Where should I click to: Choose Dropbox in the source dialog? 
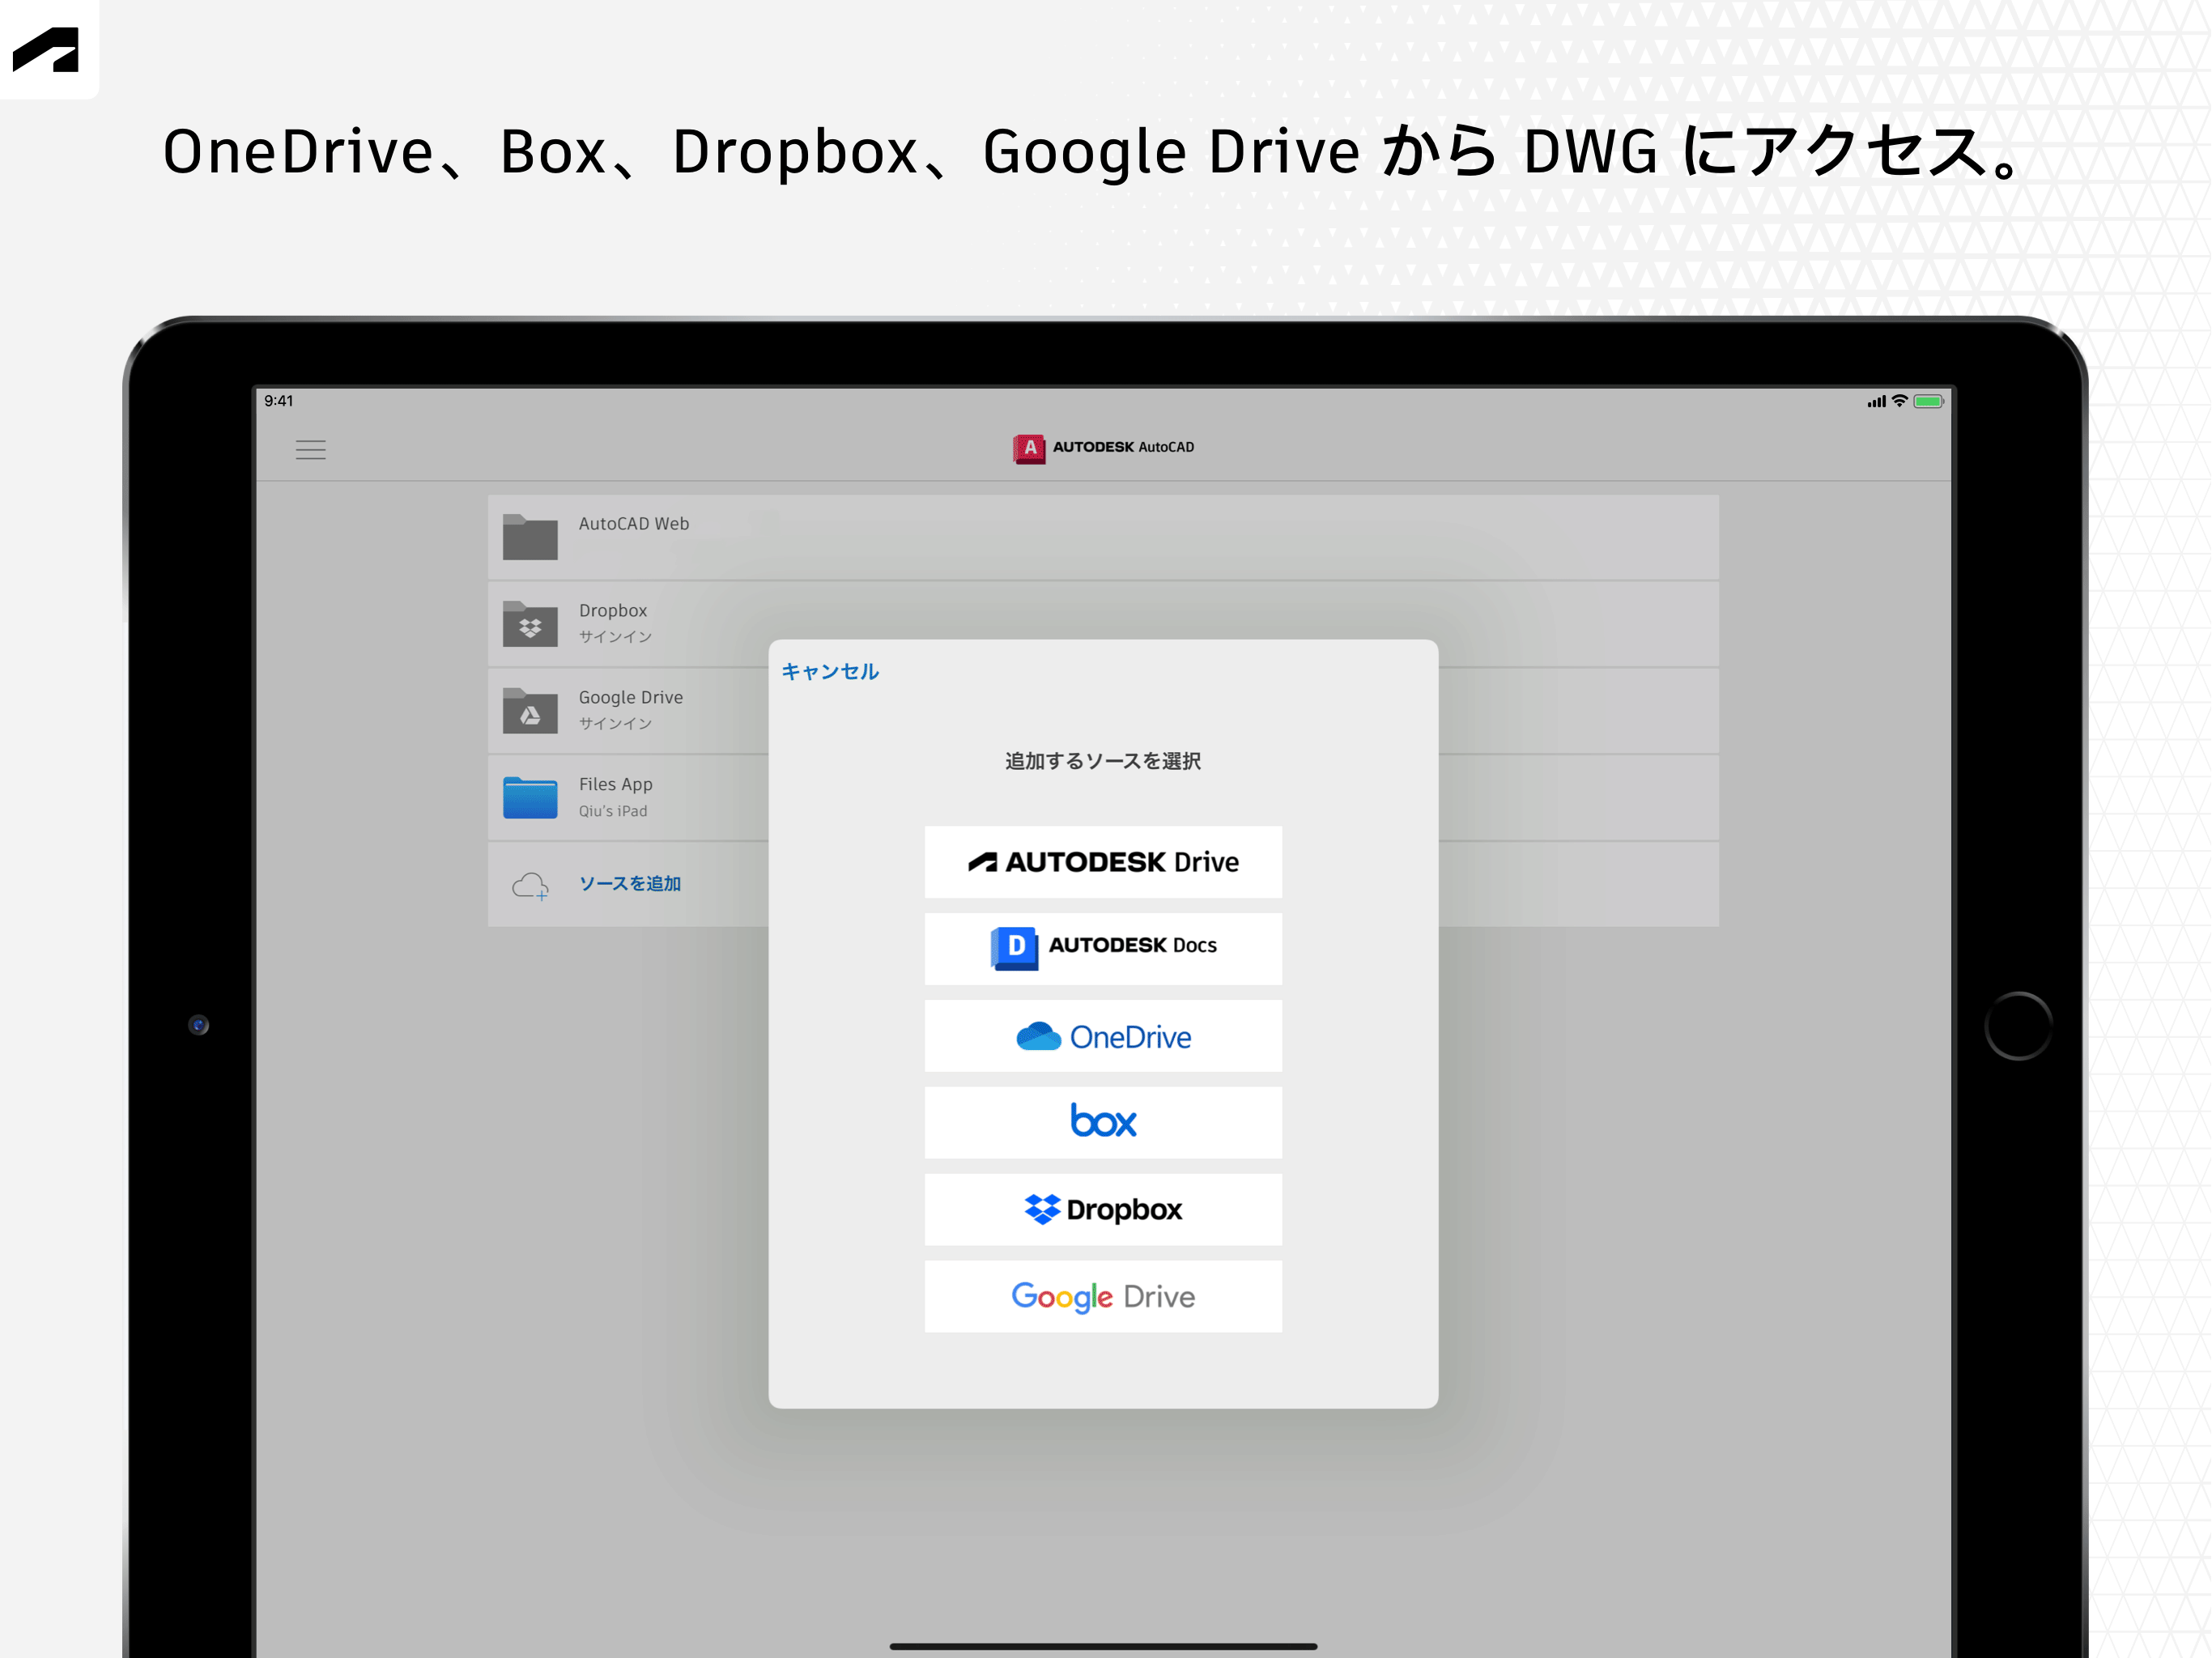(x=1103, y=1209)
